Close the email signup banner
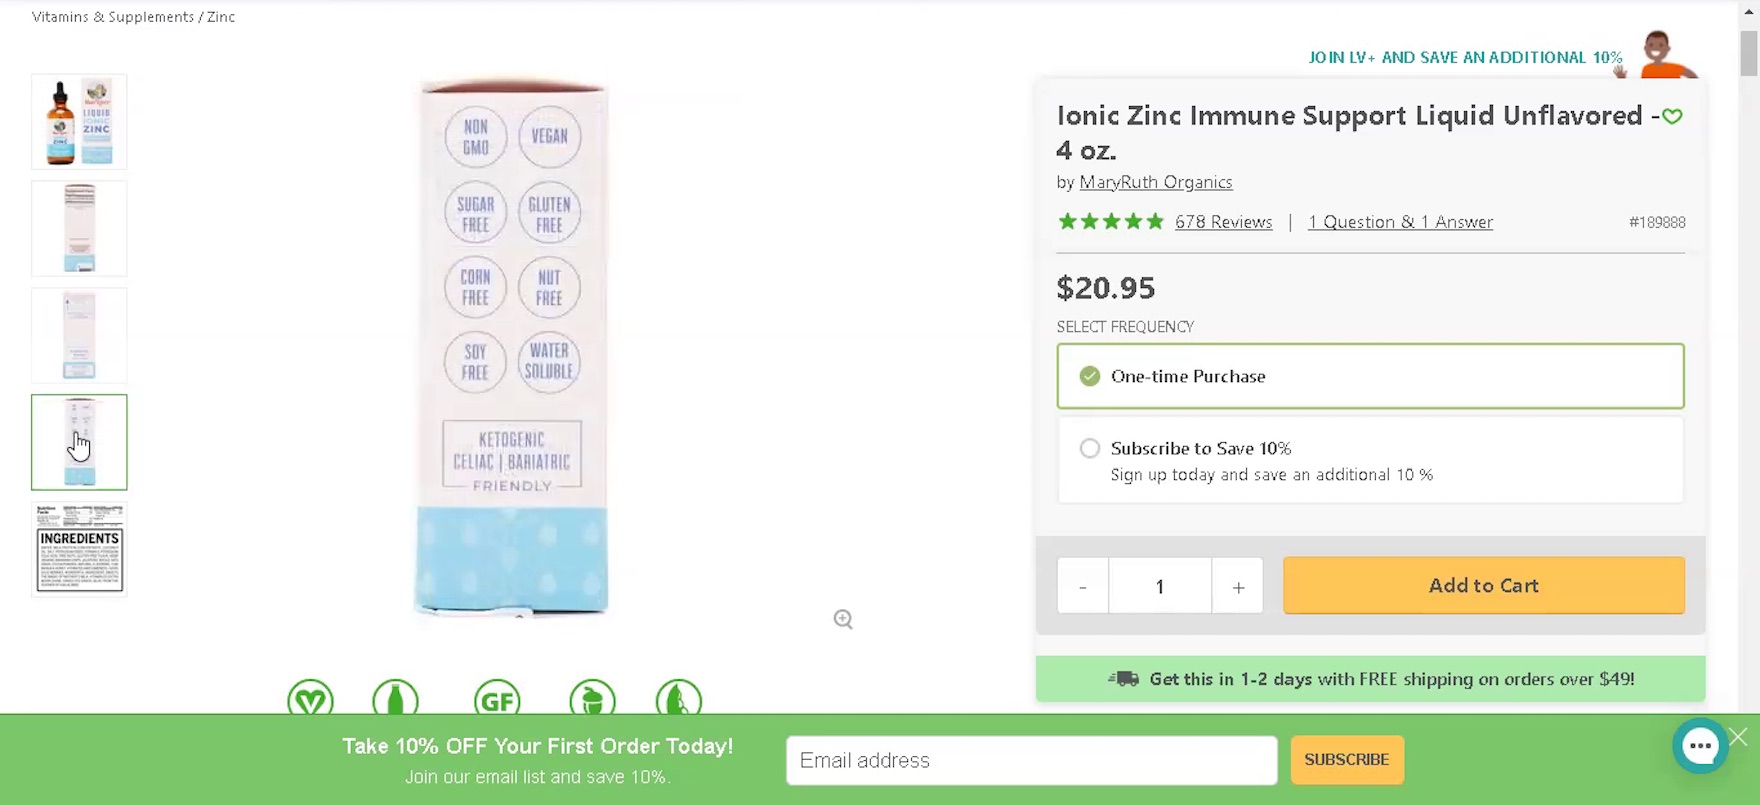This screenshot has width=1760, height=805. 1739,737
